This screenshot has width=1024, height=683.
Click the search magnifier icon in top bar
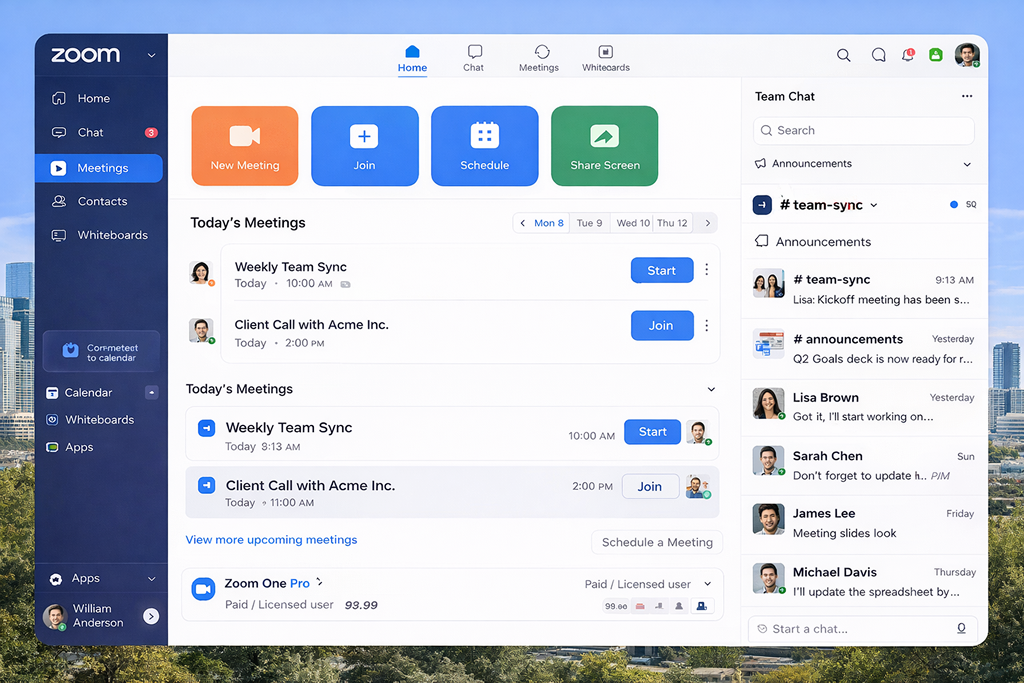tap(844, 56)
